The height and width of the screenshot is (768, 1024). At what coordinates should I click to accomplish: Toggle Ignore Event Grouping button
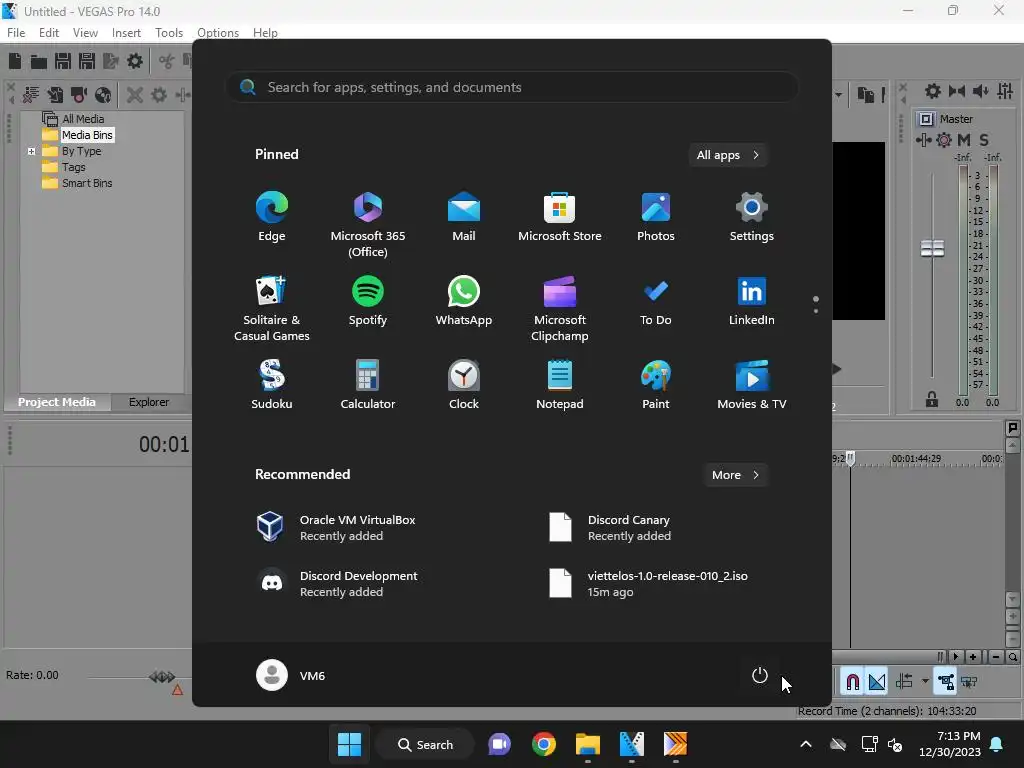click(970, 682)
